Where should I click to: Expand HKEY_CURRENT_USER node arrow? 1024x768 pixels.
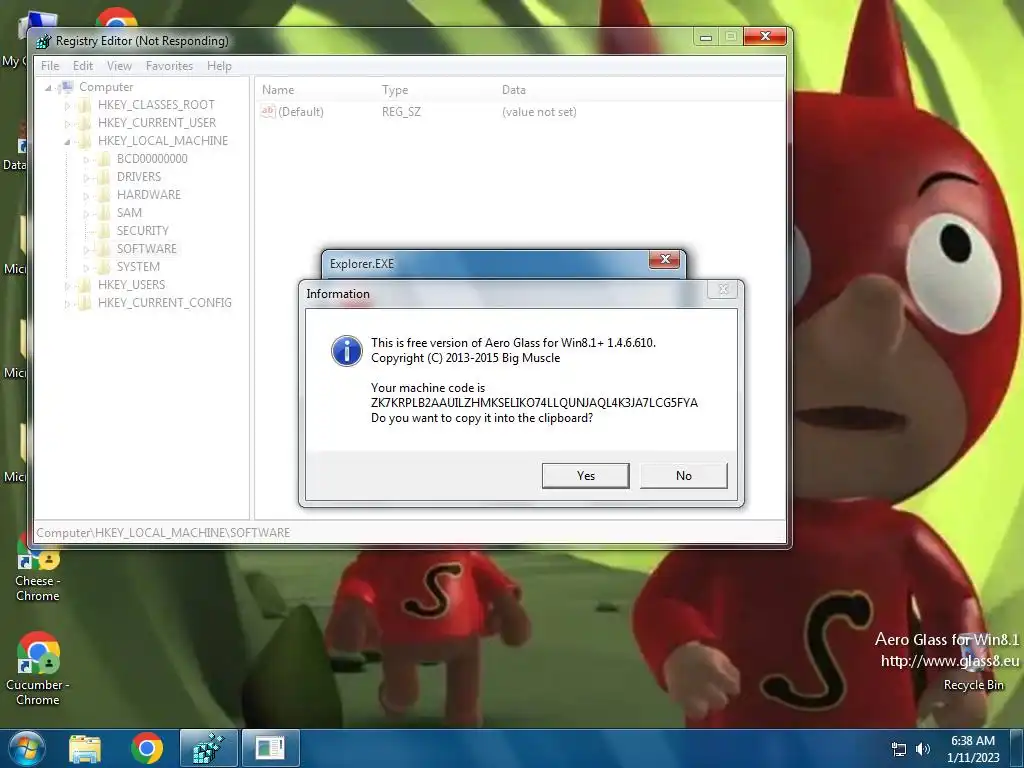coord(67,123)
